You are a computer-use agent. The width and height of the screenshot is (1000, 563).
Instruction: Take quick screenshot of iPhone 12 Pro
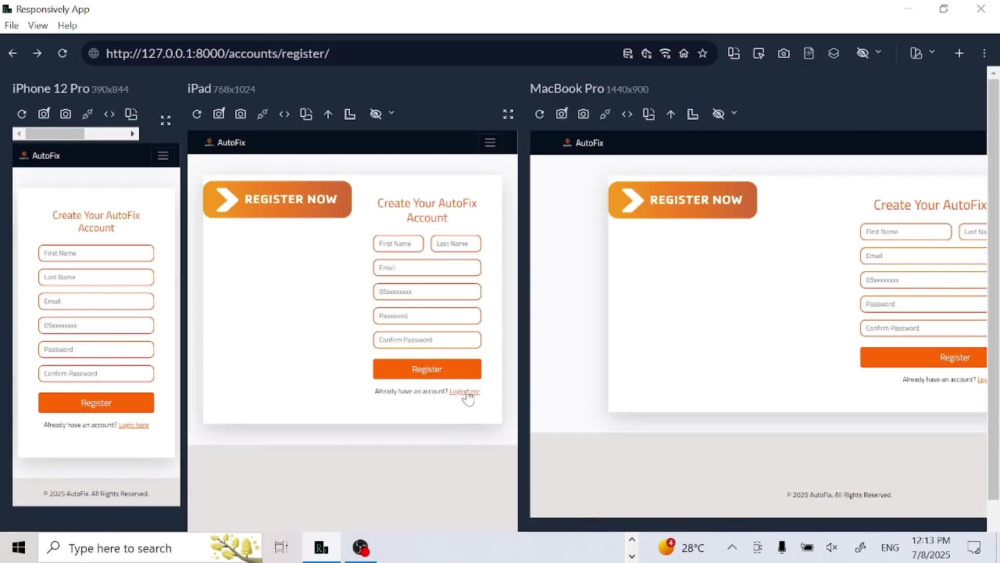point(43,114)
